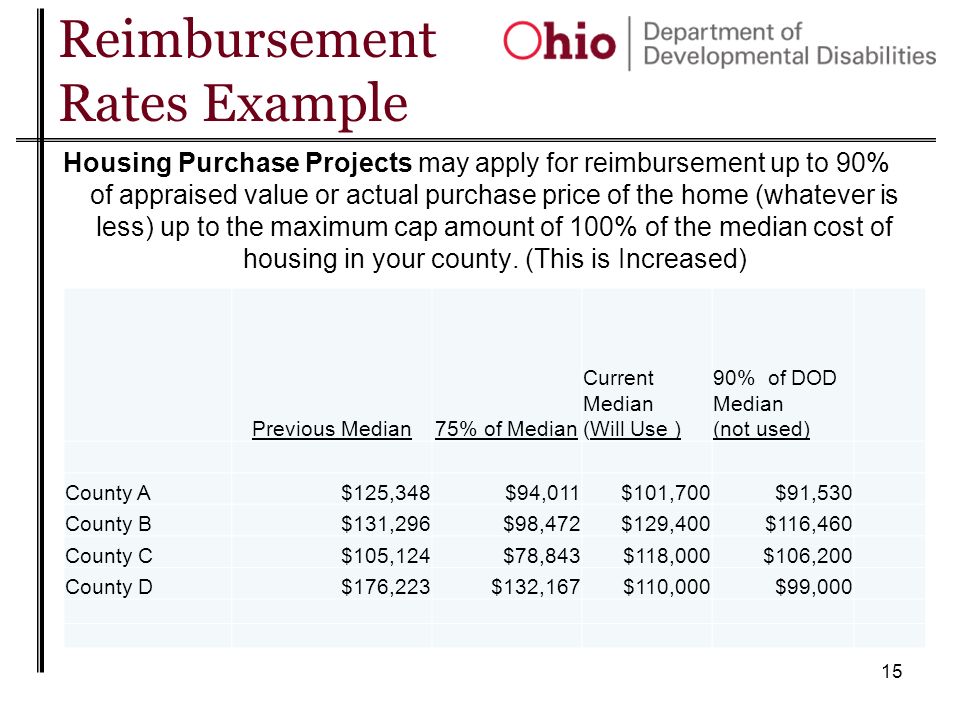This screenshot has height=720, width=960.
Task: Select the $118,000 current median cell
Action: pos(666,556)
